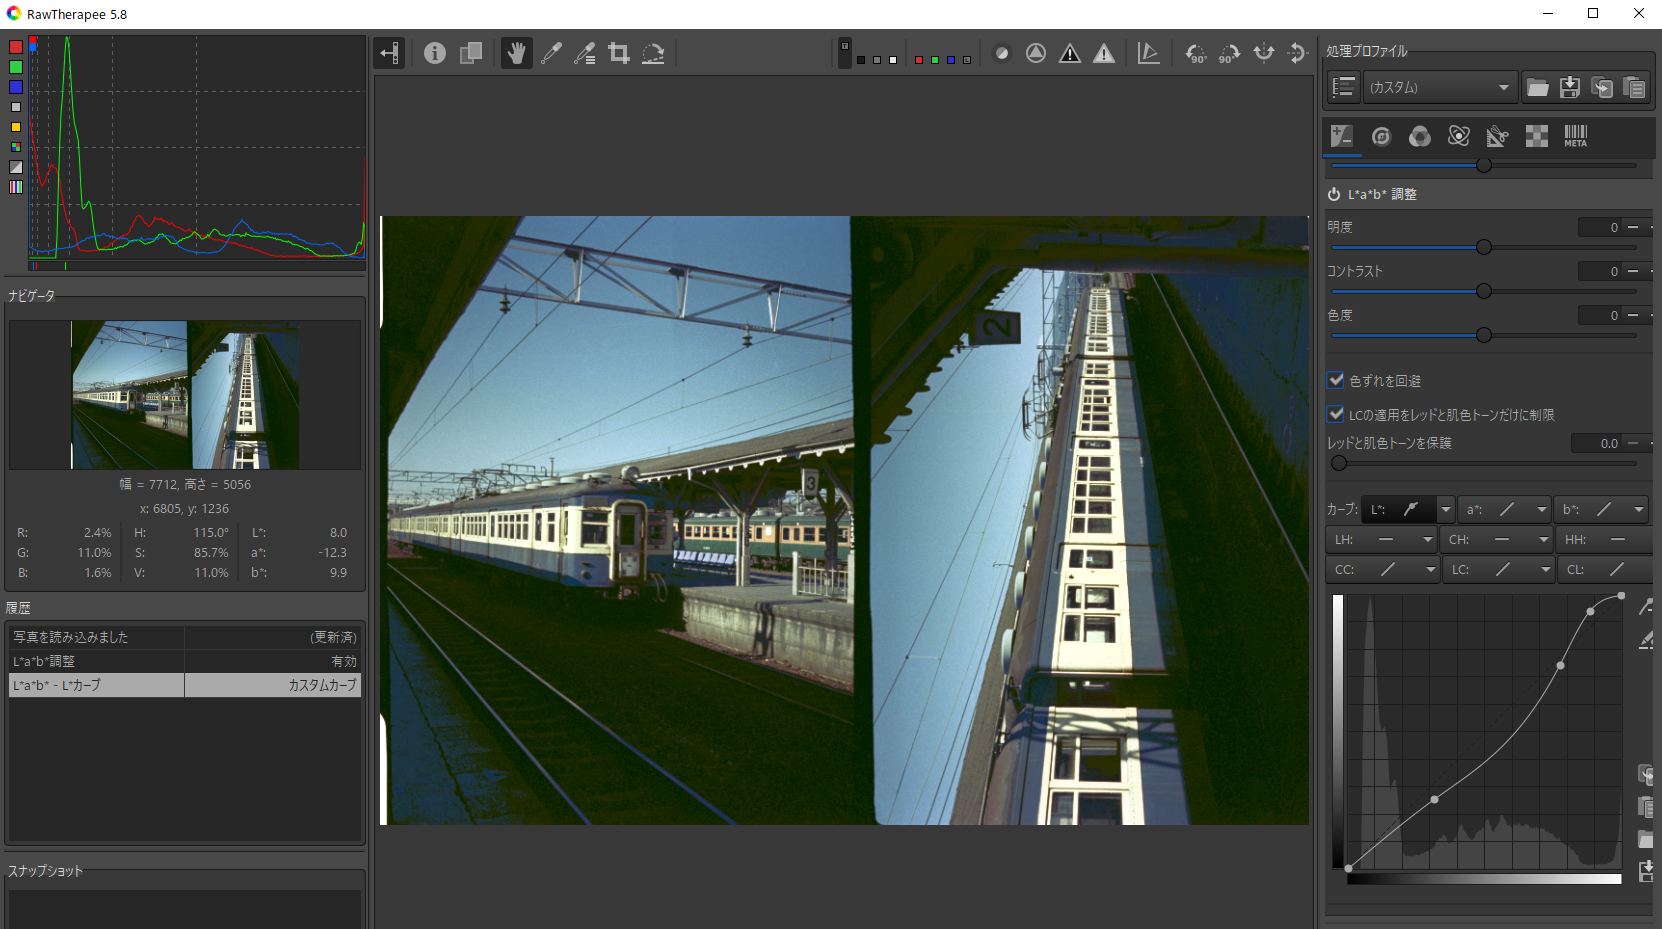Screen dimensions: 1662x929
Task: Click the レッドと肌色トーンを保護 value field
Action: (x=1596, y=443)
